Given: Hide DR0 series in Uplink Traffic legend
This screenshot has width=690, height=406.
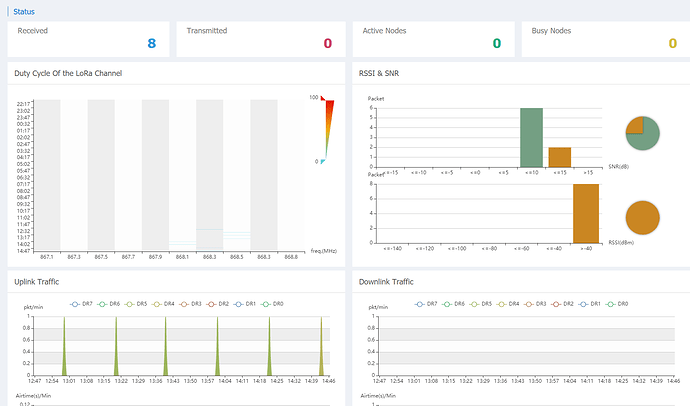Looking at the screenshot, I should coord(268,303).
